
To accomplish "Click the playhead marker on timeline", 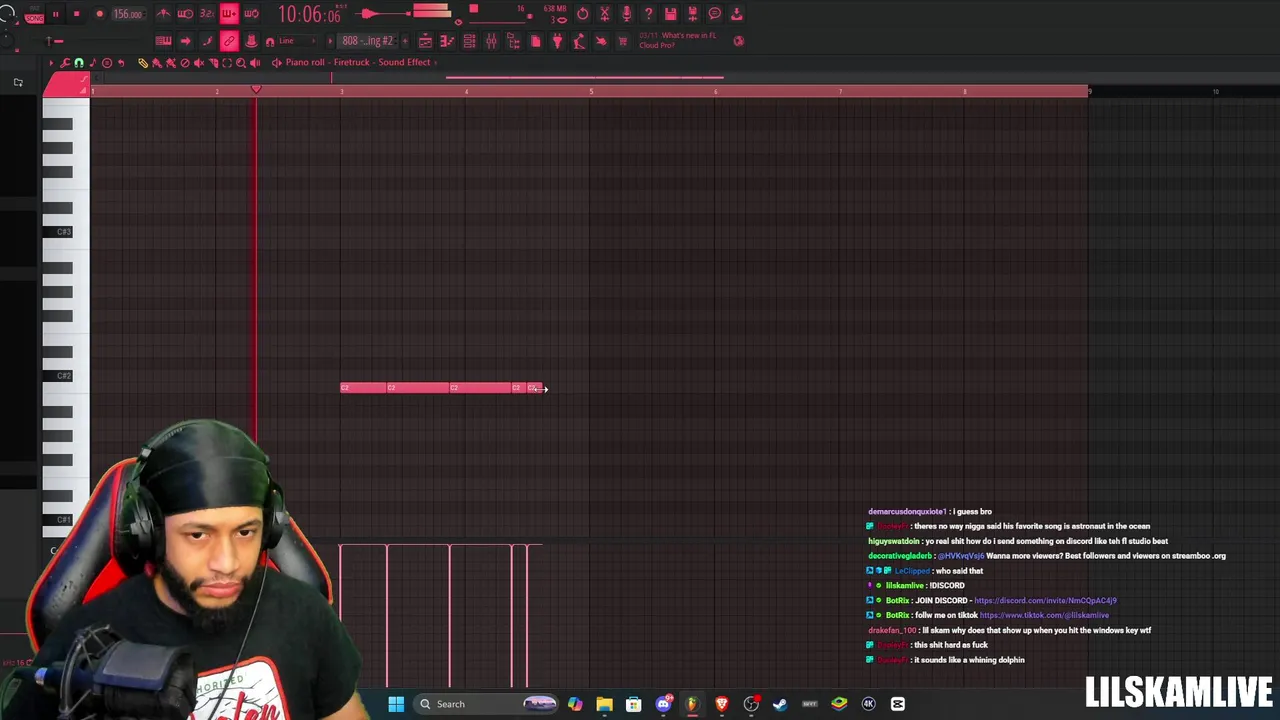I will [x=256, y=90].
